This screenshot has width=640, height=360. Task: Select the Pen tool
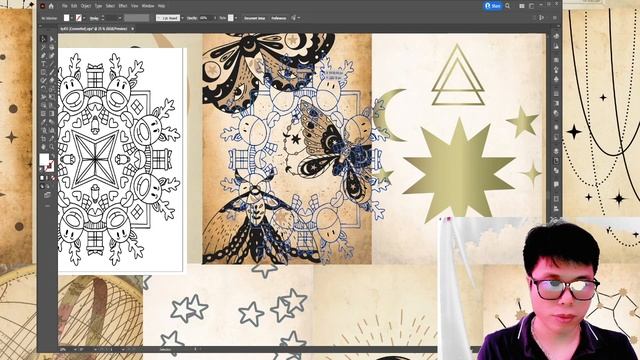tap(44, 56)
